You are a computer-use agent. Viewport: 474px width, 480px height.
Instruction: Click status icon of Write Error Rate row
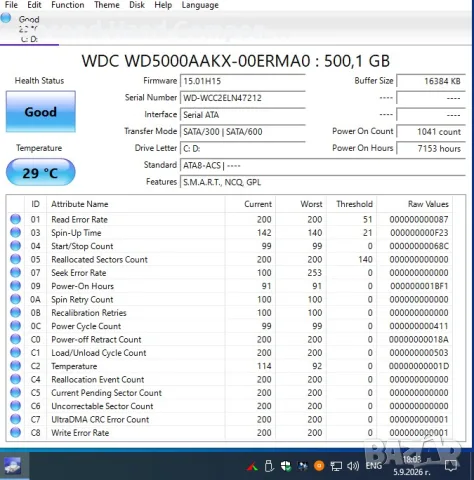15,432
